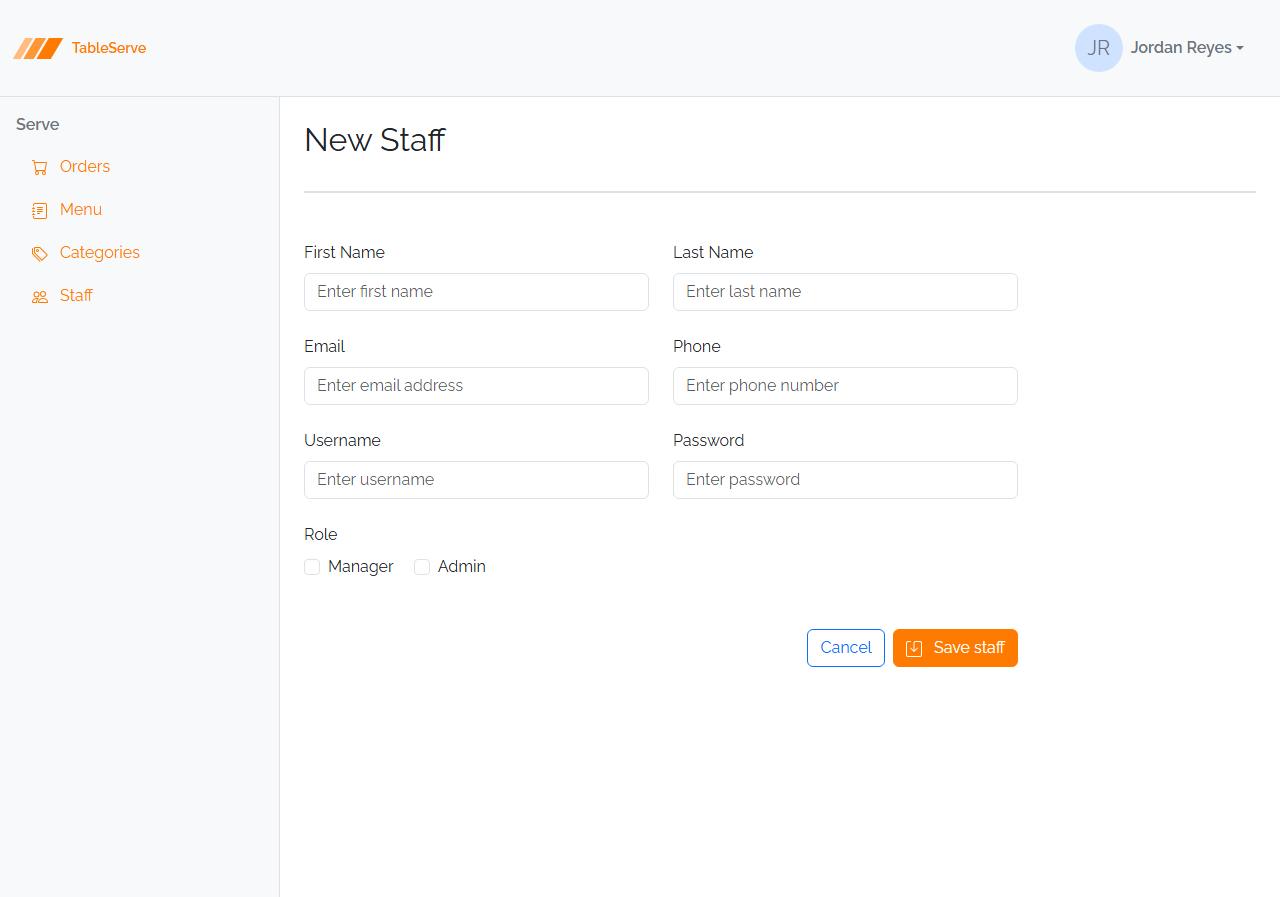Click the Orders shopping cart icon
Viewport: 1280px width, 897px height.
pyautogui.click(x=40, y=167)
